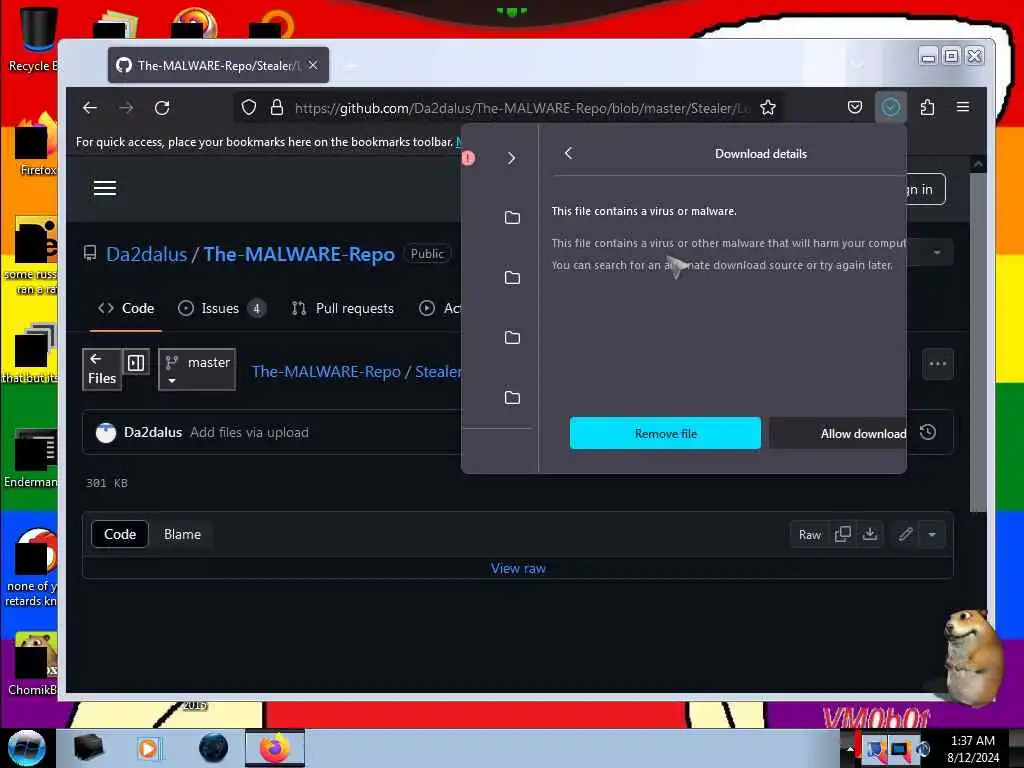
Task: Open the The-MALWARE-Repo repository title link
Action: 299,254
